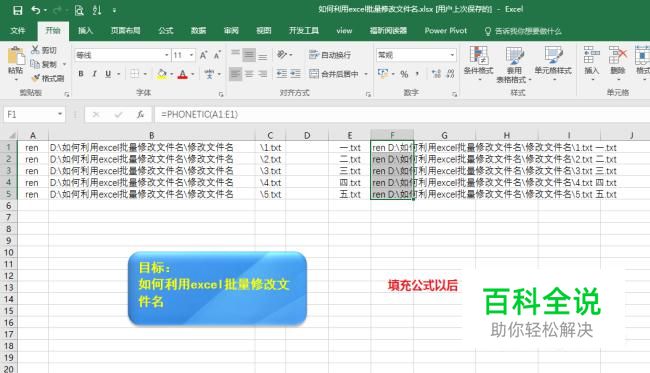
Task: Align text left
Action: coord(235,74)
